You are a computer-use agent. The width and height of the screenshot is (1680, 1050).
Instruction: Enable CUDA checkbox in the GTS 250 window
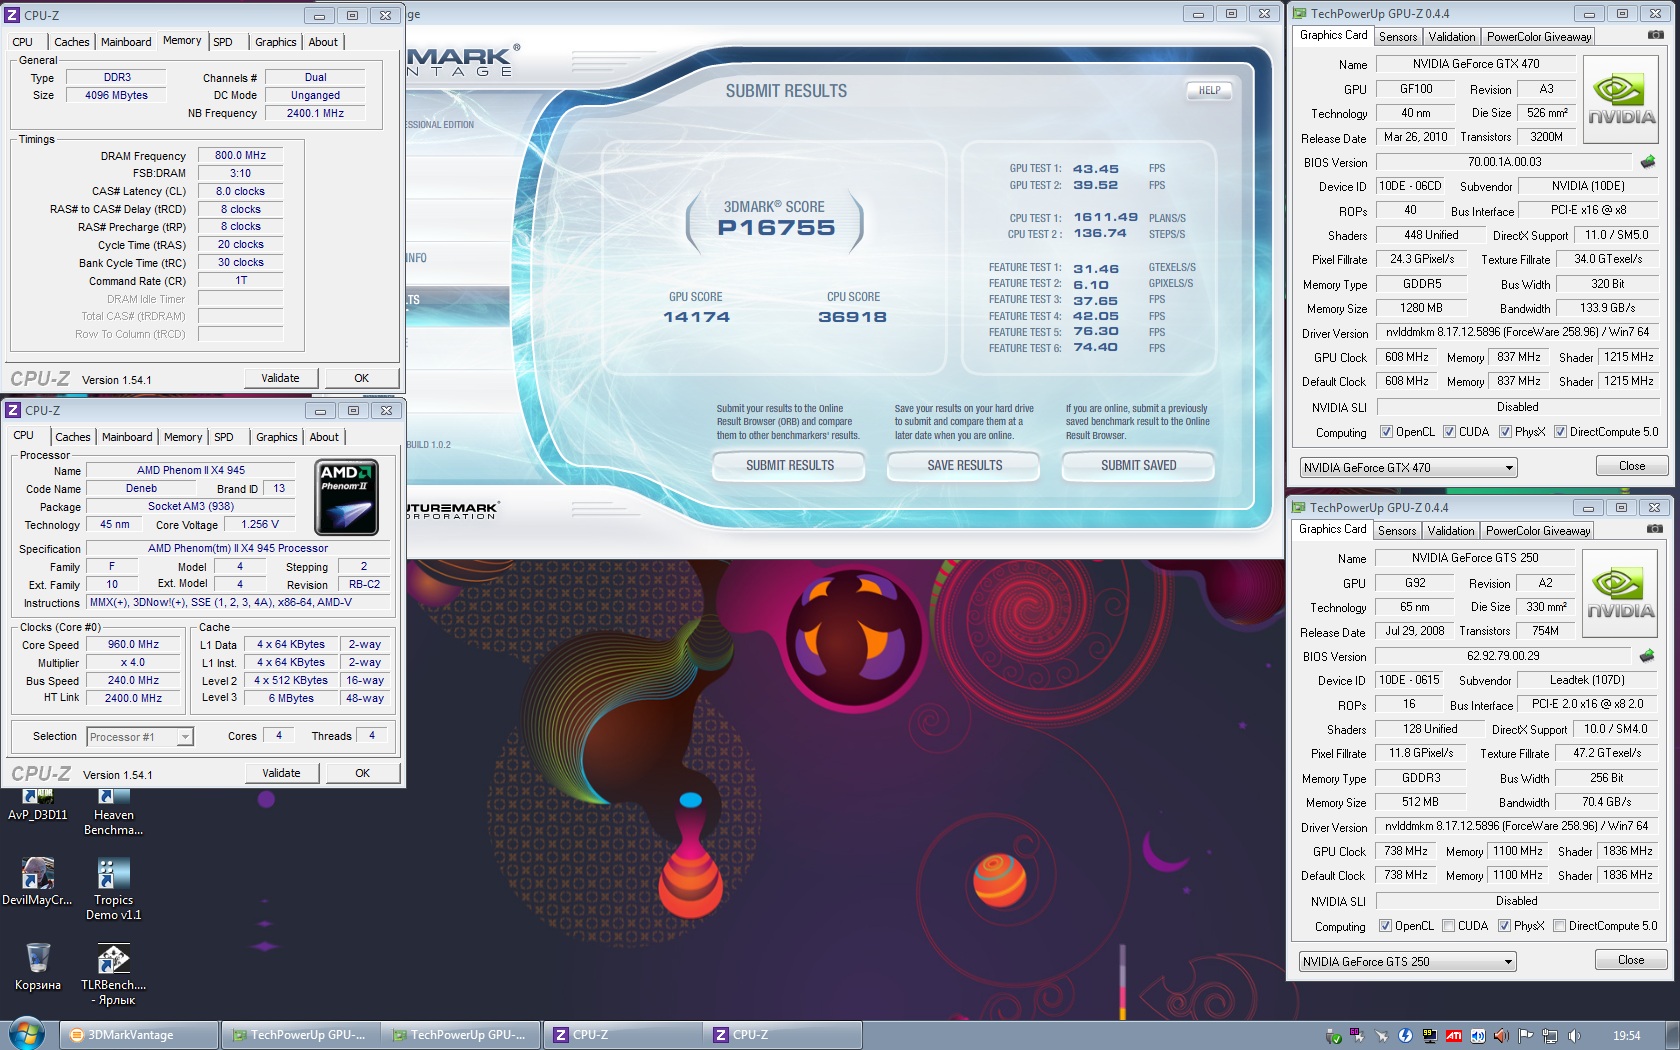coord(1448,926)
